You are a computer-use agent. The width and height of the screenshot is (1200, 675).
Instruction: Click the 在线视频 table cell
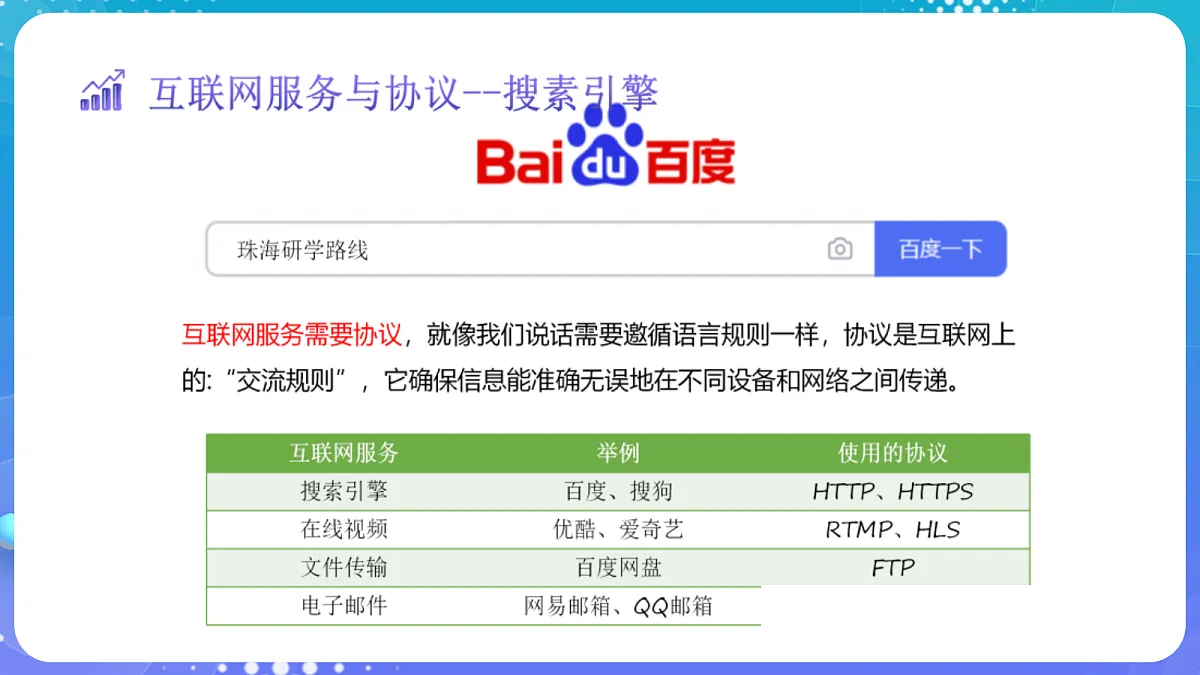[344, 529]
